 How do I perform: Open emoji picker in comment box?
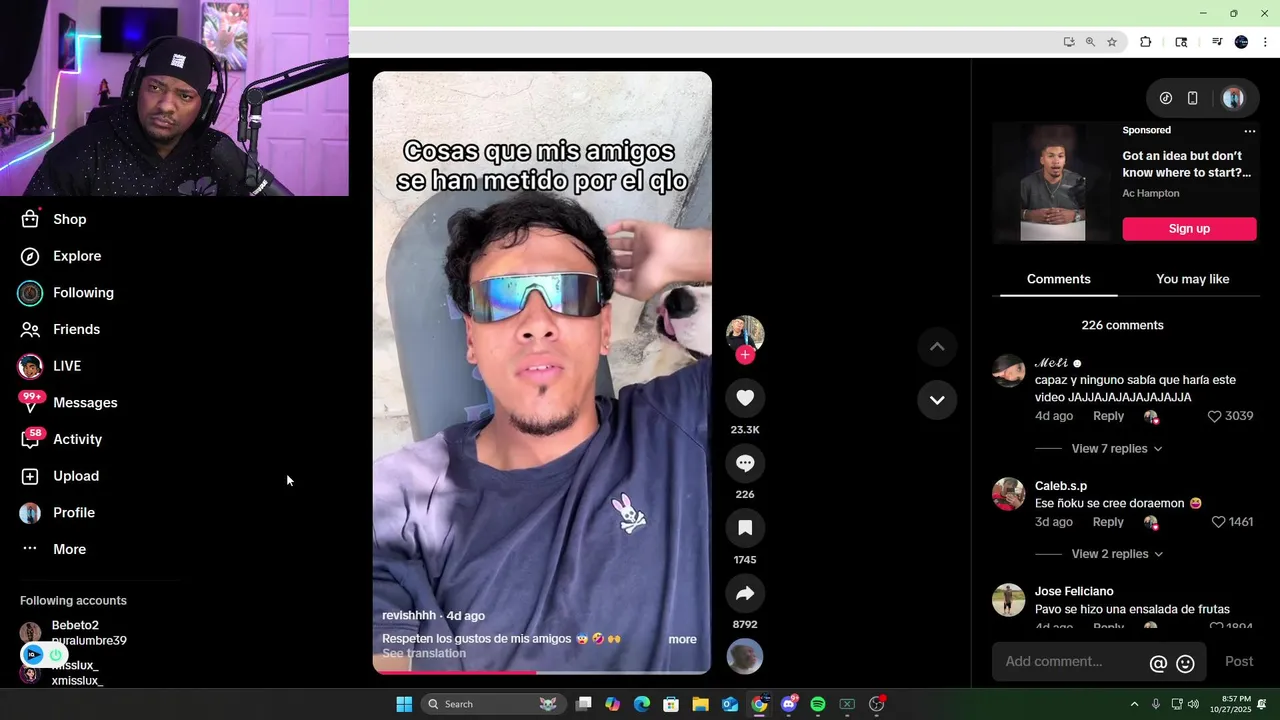click(1185, 663)
